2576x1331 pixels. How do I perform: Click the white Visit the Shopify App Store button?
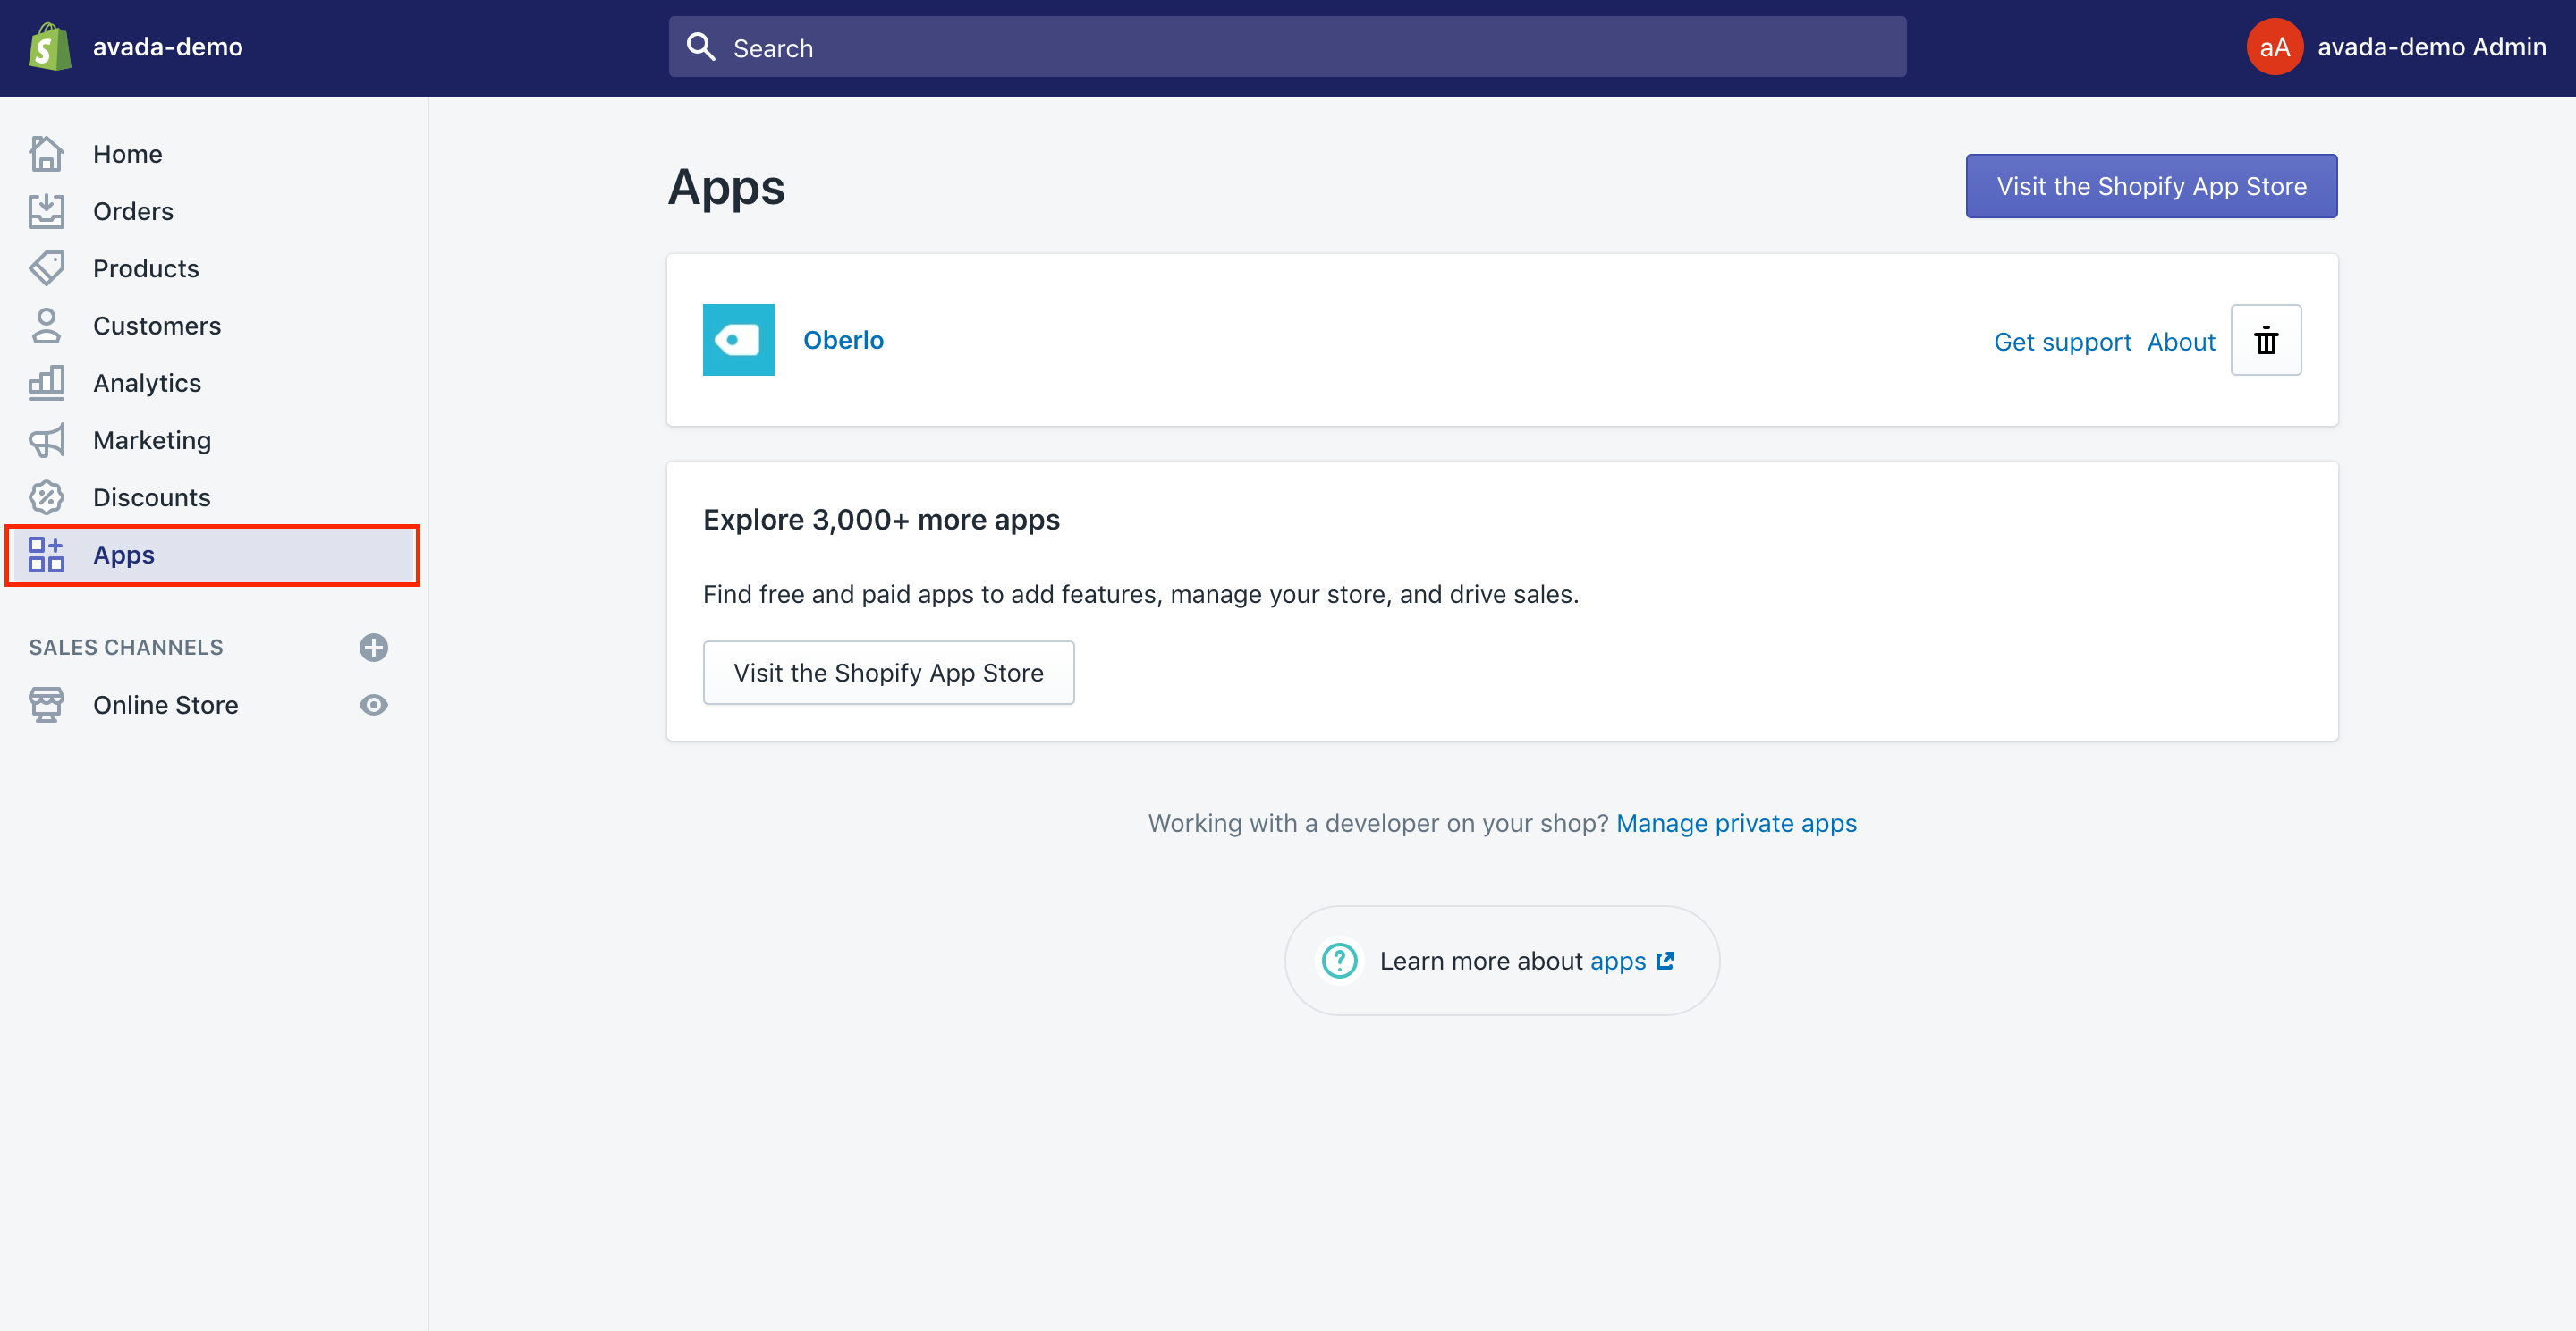point(888,673)
